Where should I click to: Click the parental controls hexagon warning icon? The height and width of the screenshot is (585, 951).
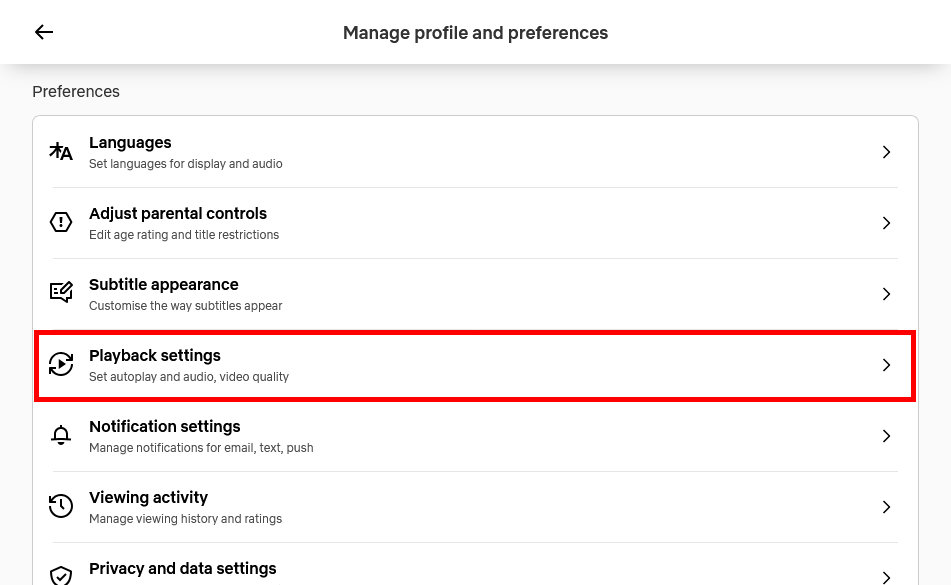(61, 222)
